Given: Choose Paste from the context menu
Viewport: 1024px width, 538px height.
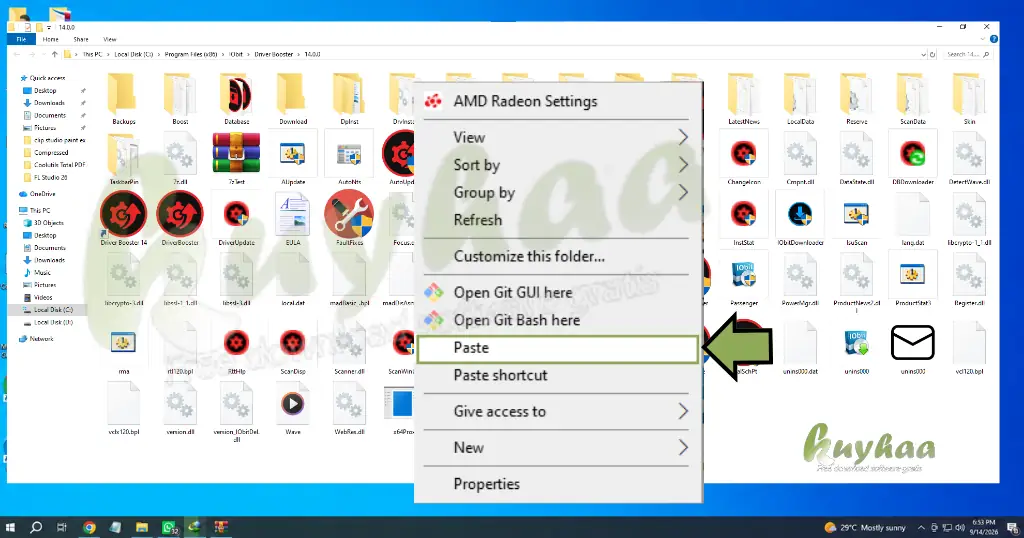Looking at the screenshot, I should click(558, 348).
